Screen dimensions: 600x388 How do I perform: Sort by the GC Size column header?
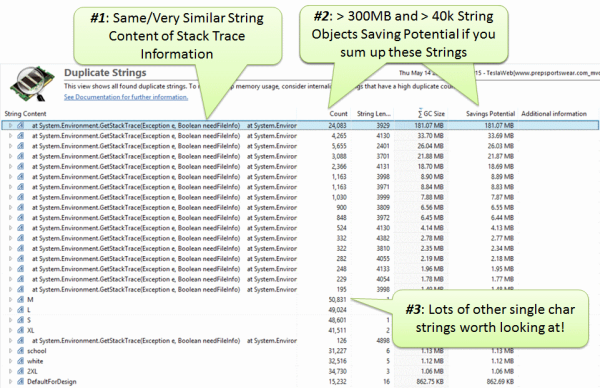point(431,114)
